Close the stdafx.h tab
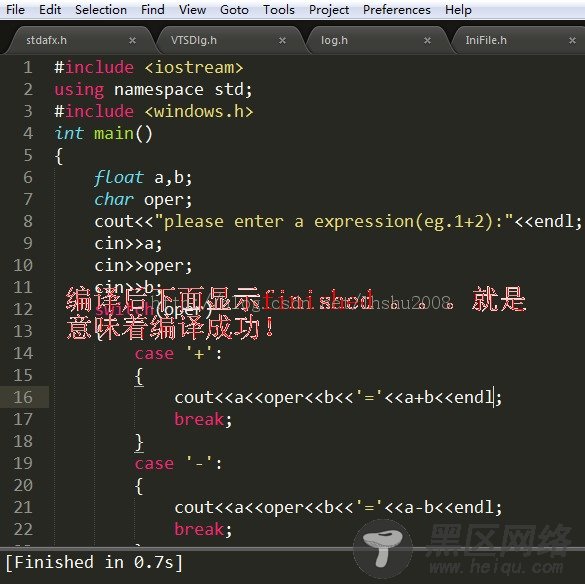The height and width of the screenshot is (584, 585). 132,40
